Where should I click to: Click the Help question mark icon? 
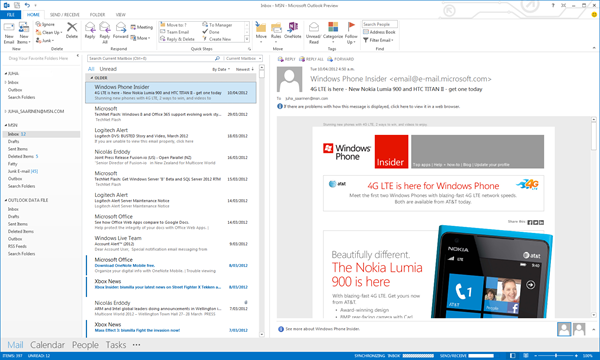(553, 5)
